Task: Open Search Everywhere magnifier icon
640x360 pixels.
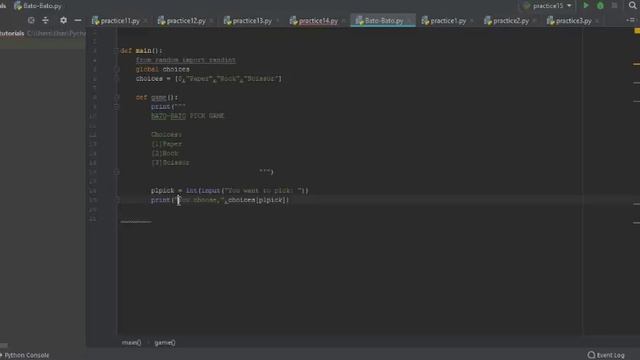Action: pyautogui.click(x=633, y=6)
